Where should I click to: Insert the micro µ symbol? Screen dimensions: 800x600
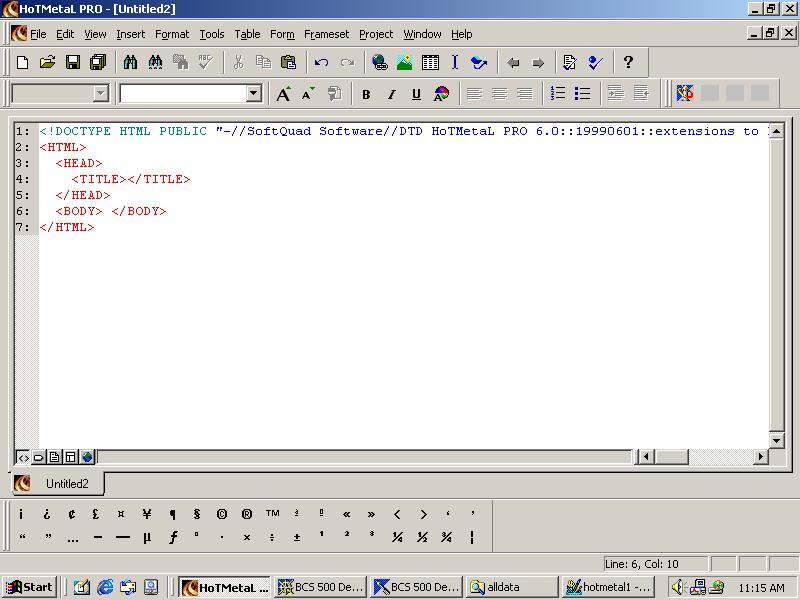pos(147,537)
